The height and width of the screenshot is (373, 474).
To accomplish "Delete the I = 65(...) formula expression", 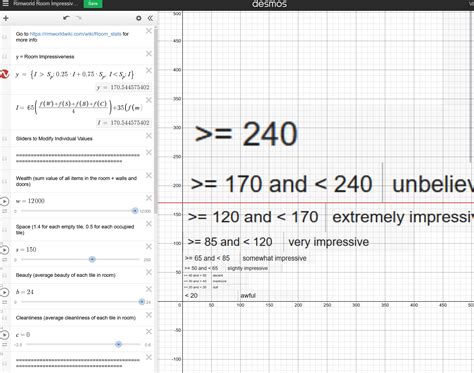I will coord(149,100).
